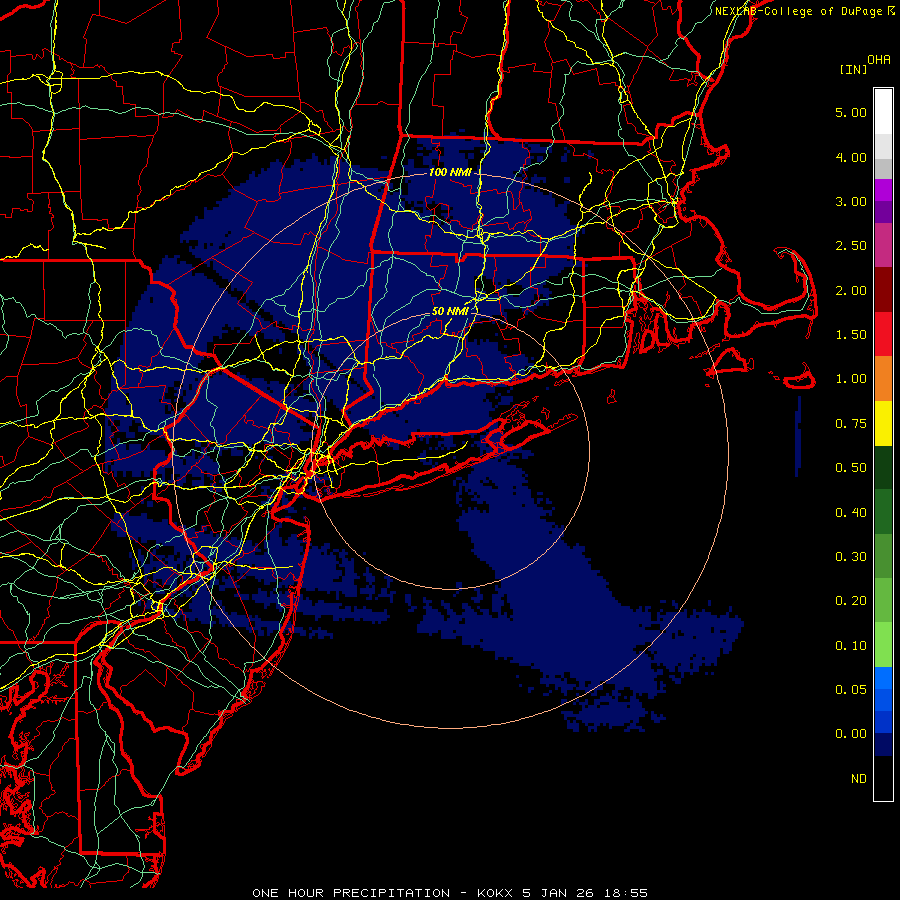This screenshot has width=900, height=900.
Task: Click the 100 NMI range ring label
Action: (x=450, y=172)
